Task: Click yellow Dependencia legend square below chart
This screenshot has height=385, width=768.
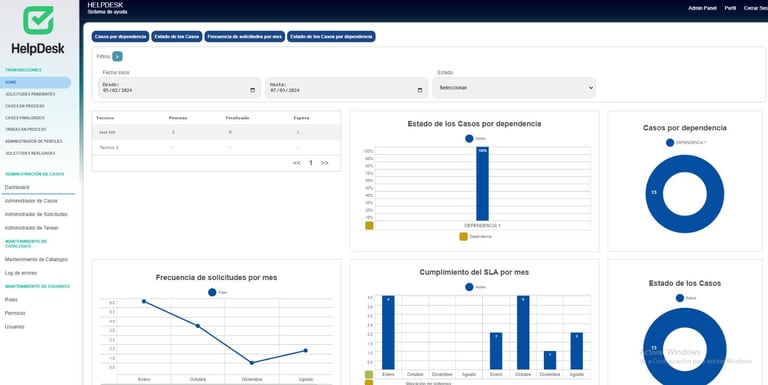Action: tap(463, 237)
